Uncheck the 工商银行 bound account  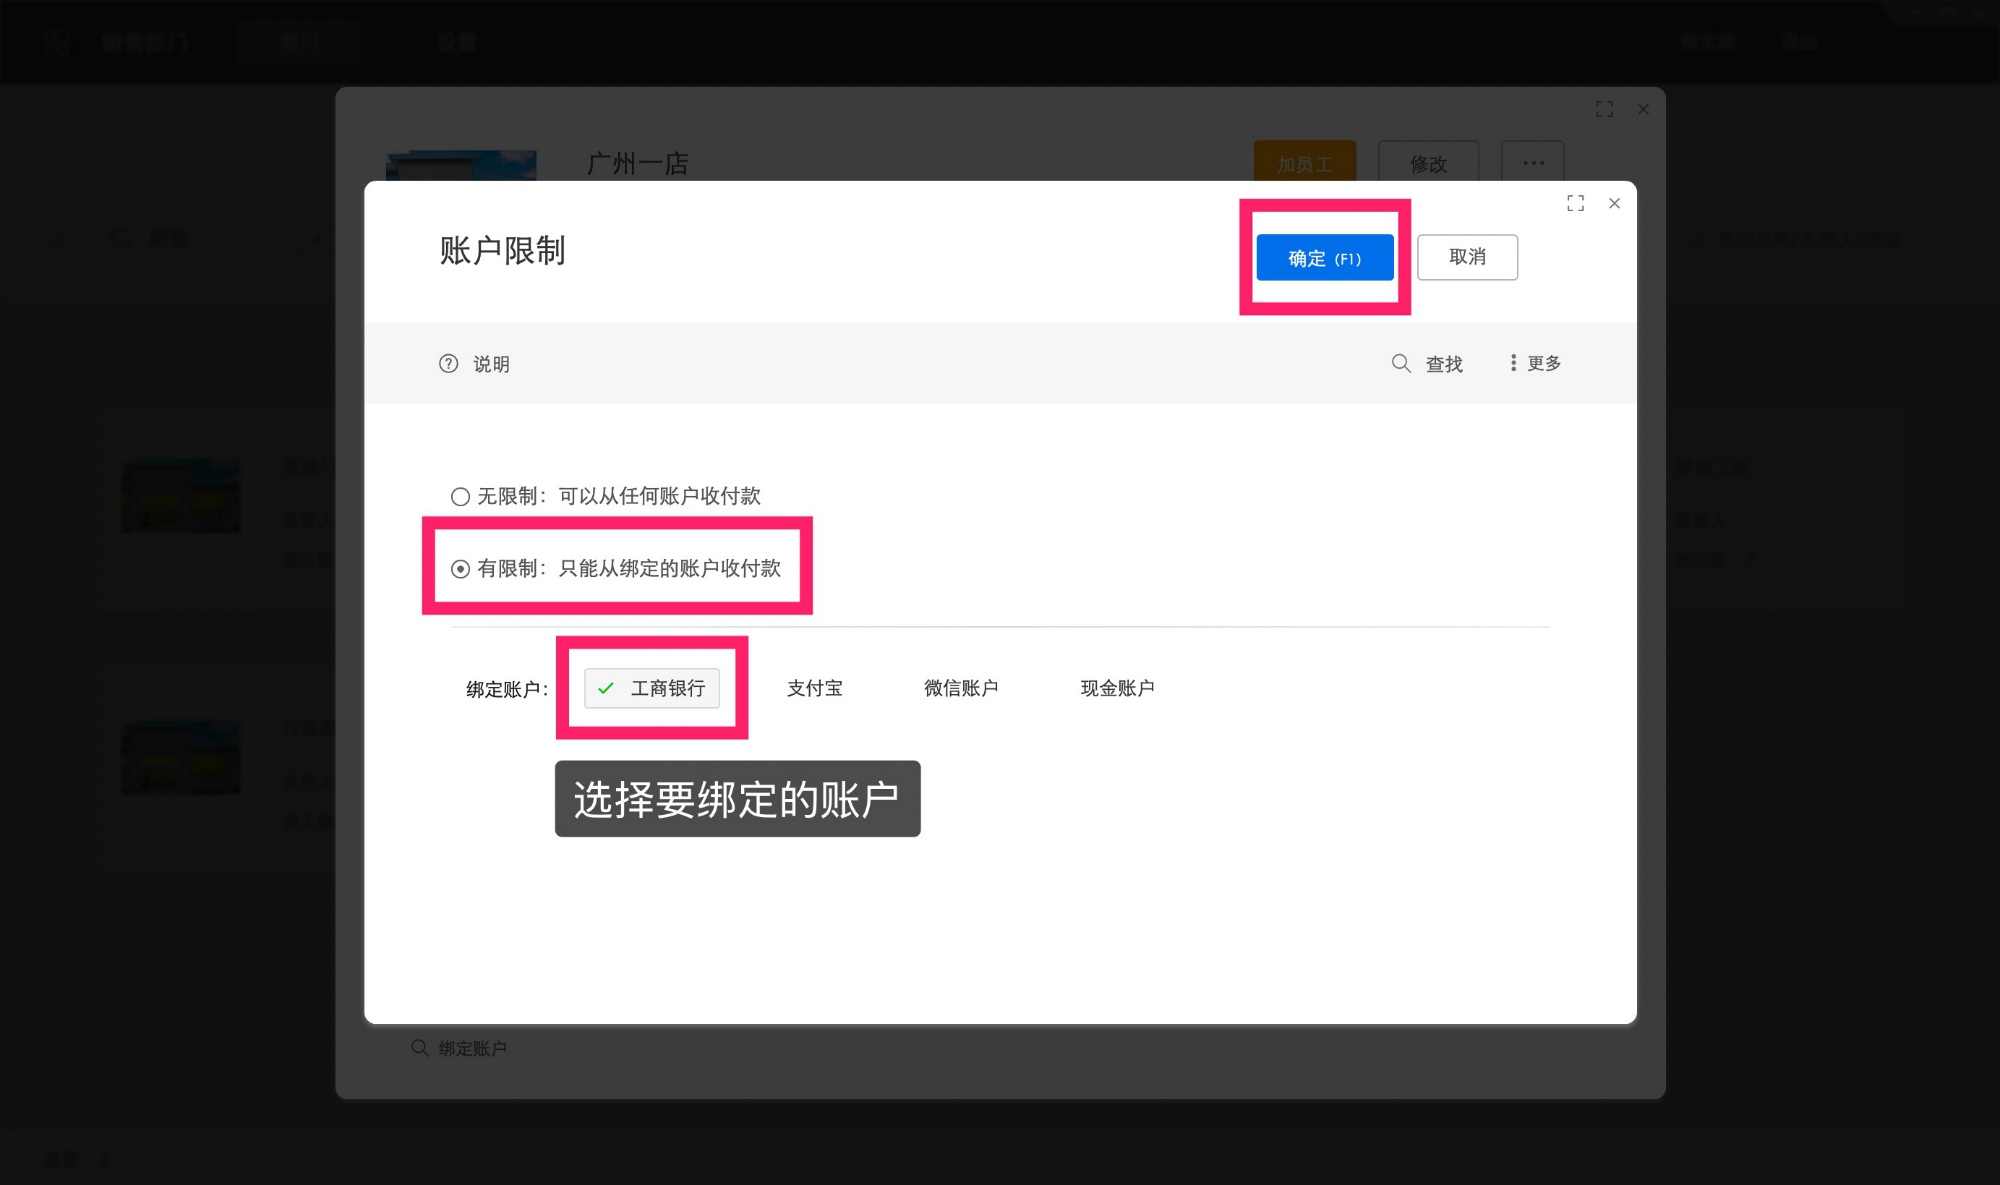(651, 688)
